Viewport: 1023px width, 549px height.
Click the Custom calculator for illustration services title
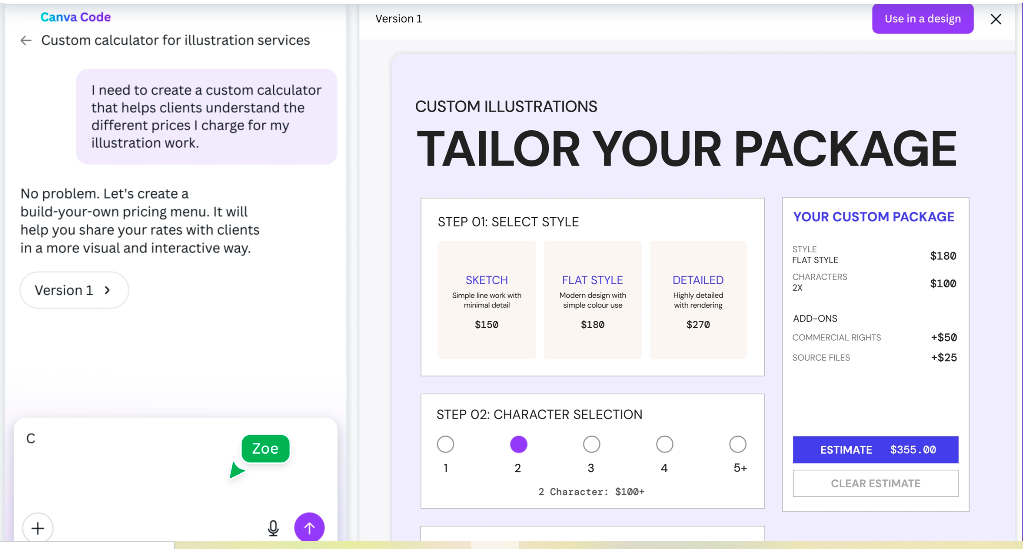coord(176,40)
